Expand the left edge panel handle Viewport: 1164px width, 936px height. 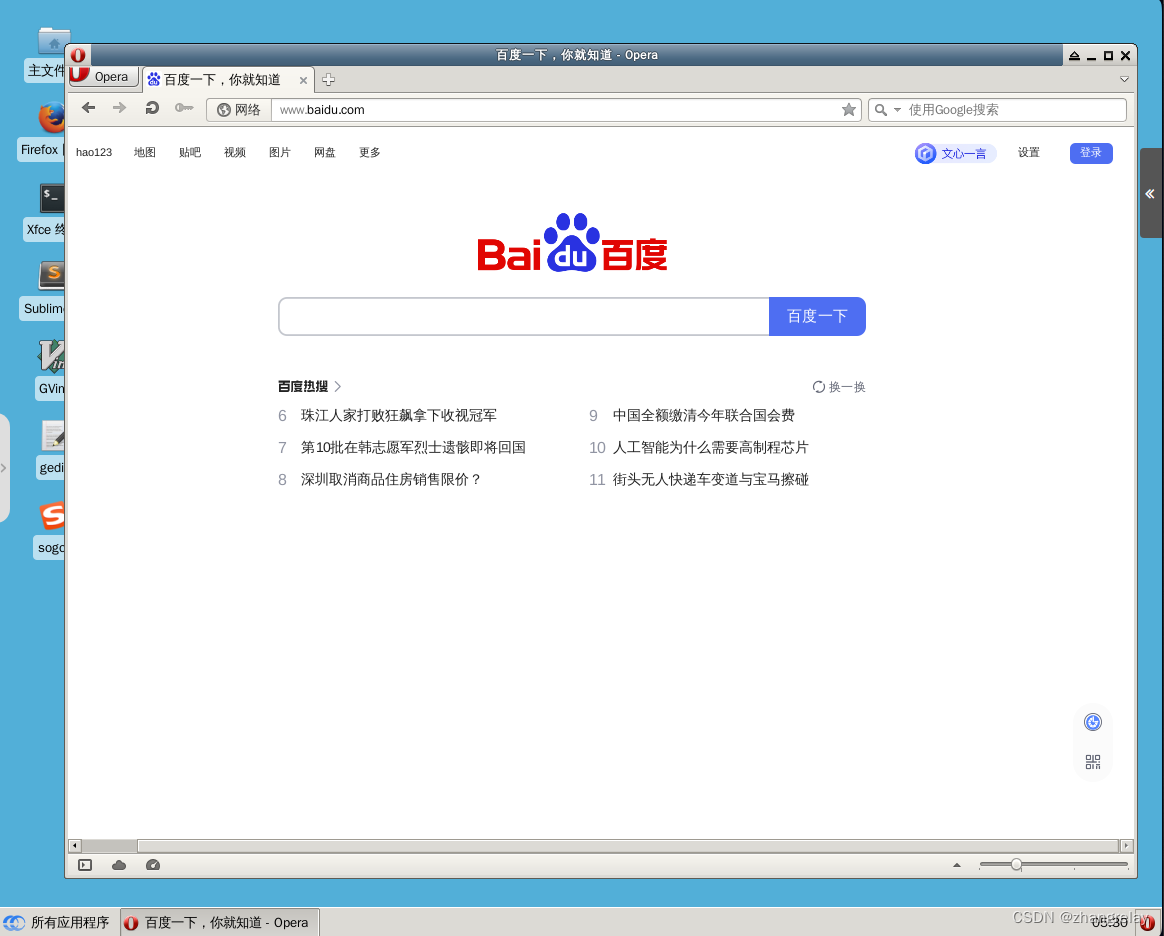4,468
